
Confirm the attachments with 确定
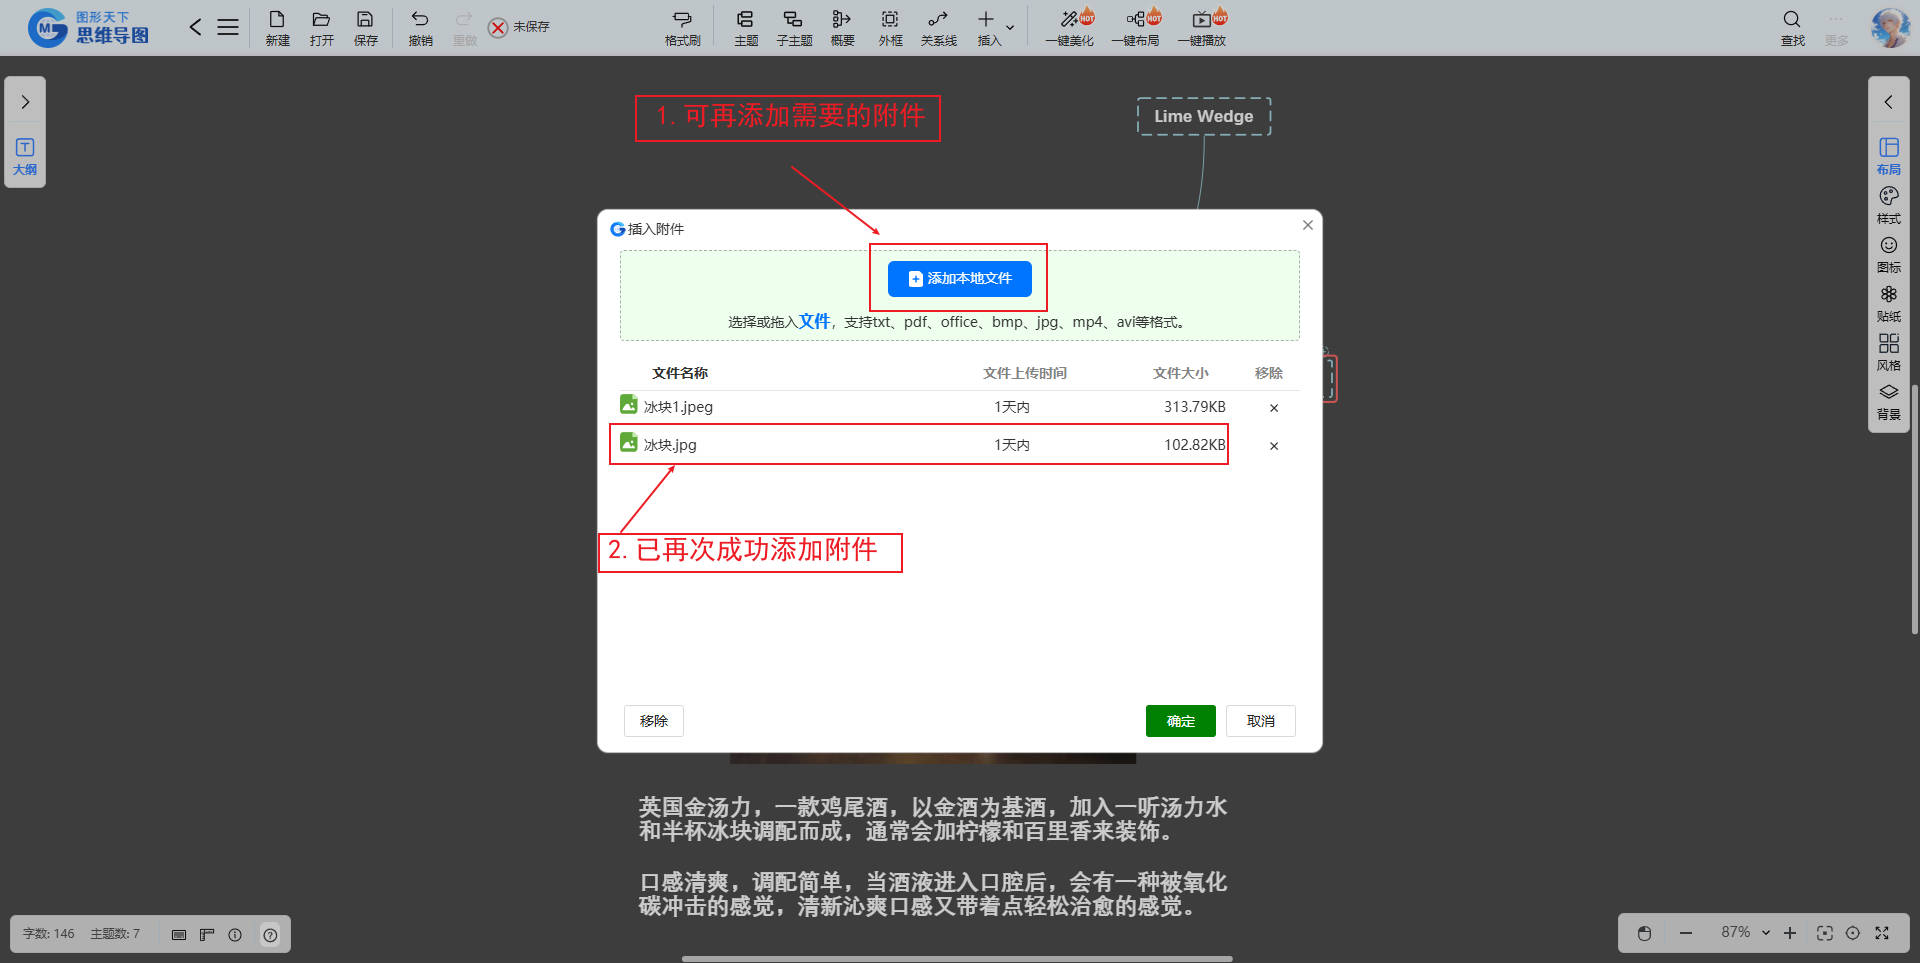click(x=1180, y=721)
